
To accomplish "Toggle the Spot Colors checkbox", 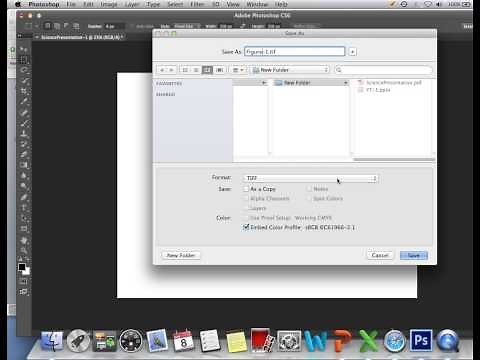I will (309, 199).
